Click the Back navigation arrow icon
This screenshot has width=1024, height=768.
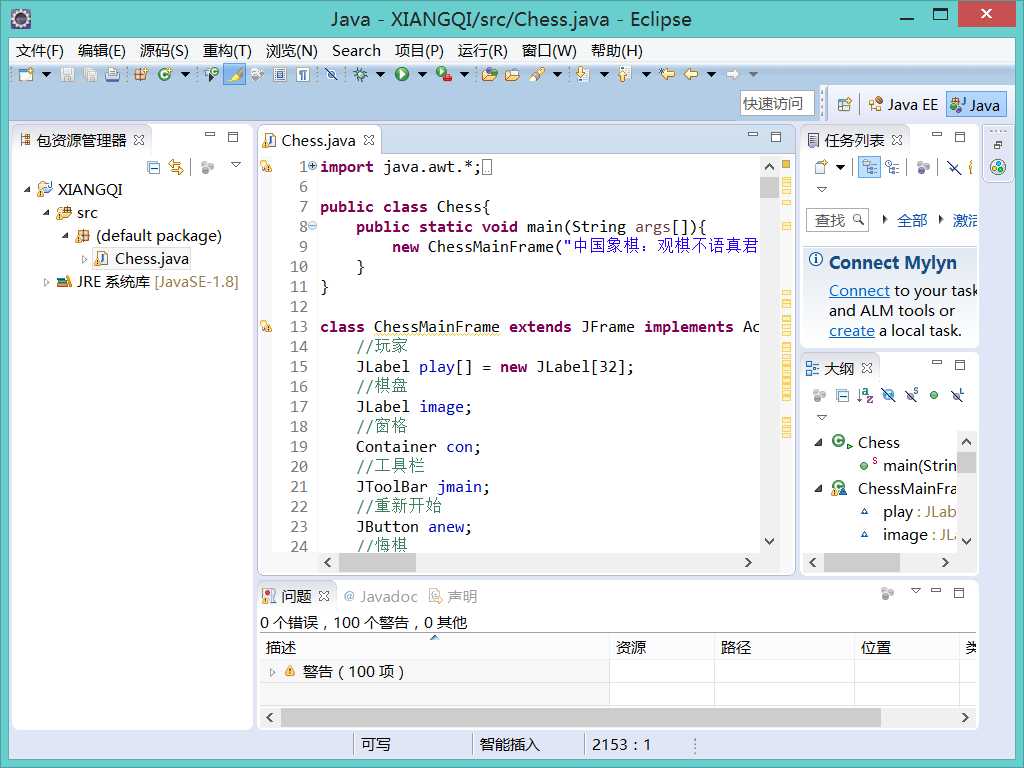tap(691, 74)
